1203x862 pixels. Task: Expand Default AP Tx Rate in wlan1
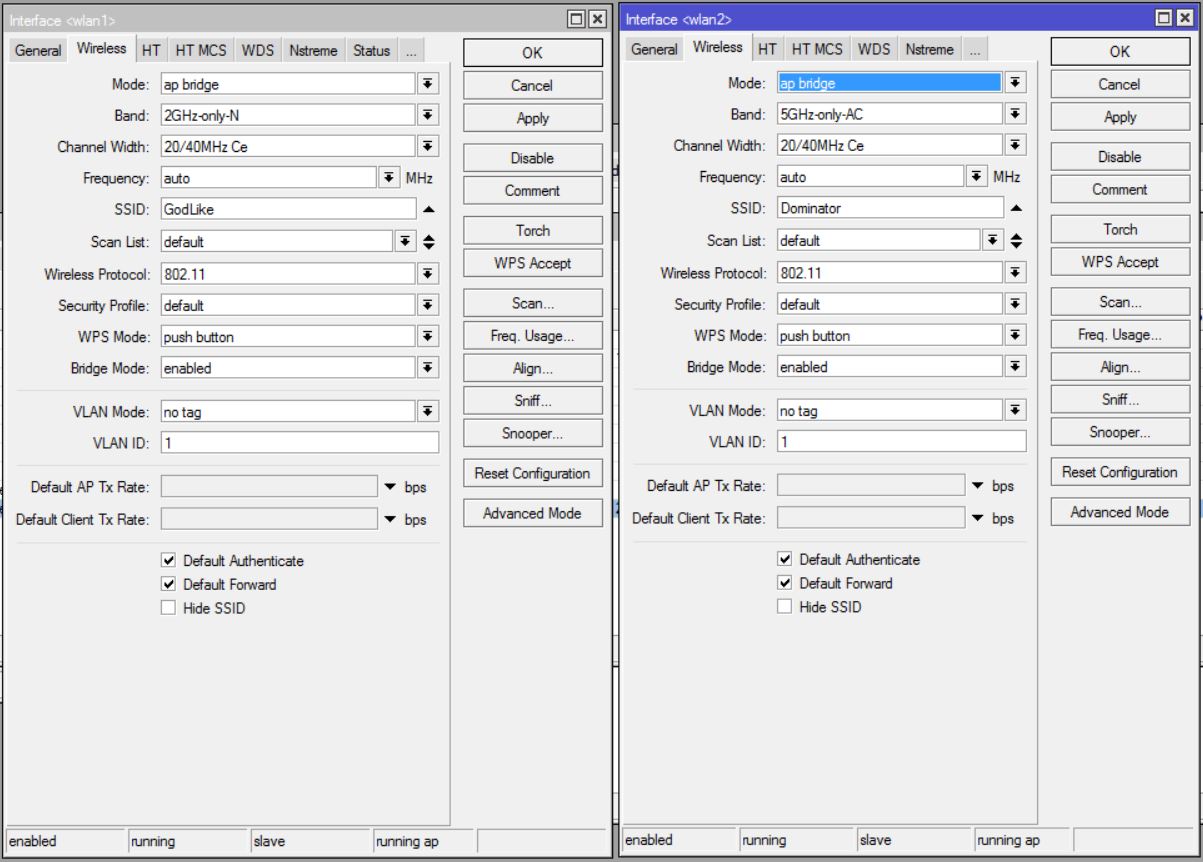[391, 487]
